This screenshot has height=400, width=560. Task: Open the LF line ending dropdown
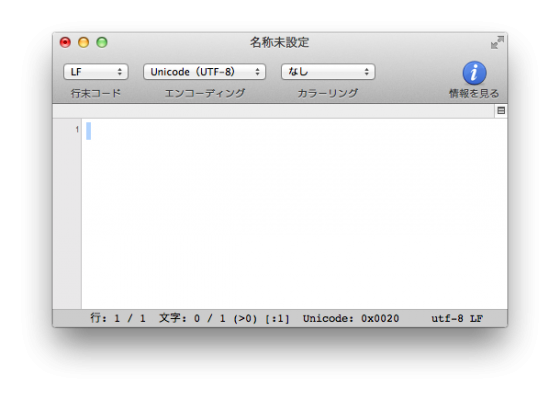[x=96, y=72]
